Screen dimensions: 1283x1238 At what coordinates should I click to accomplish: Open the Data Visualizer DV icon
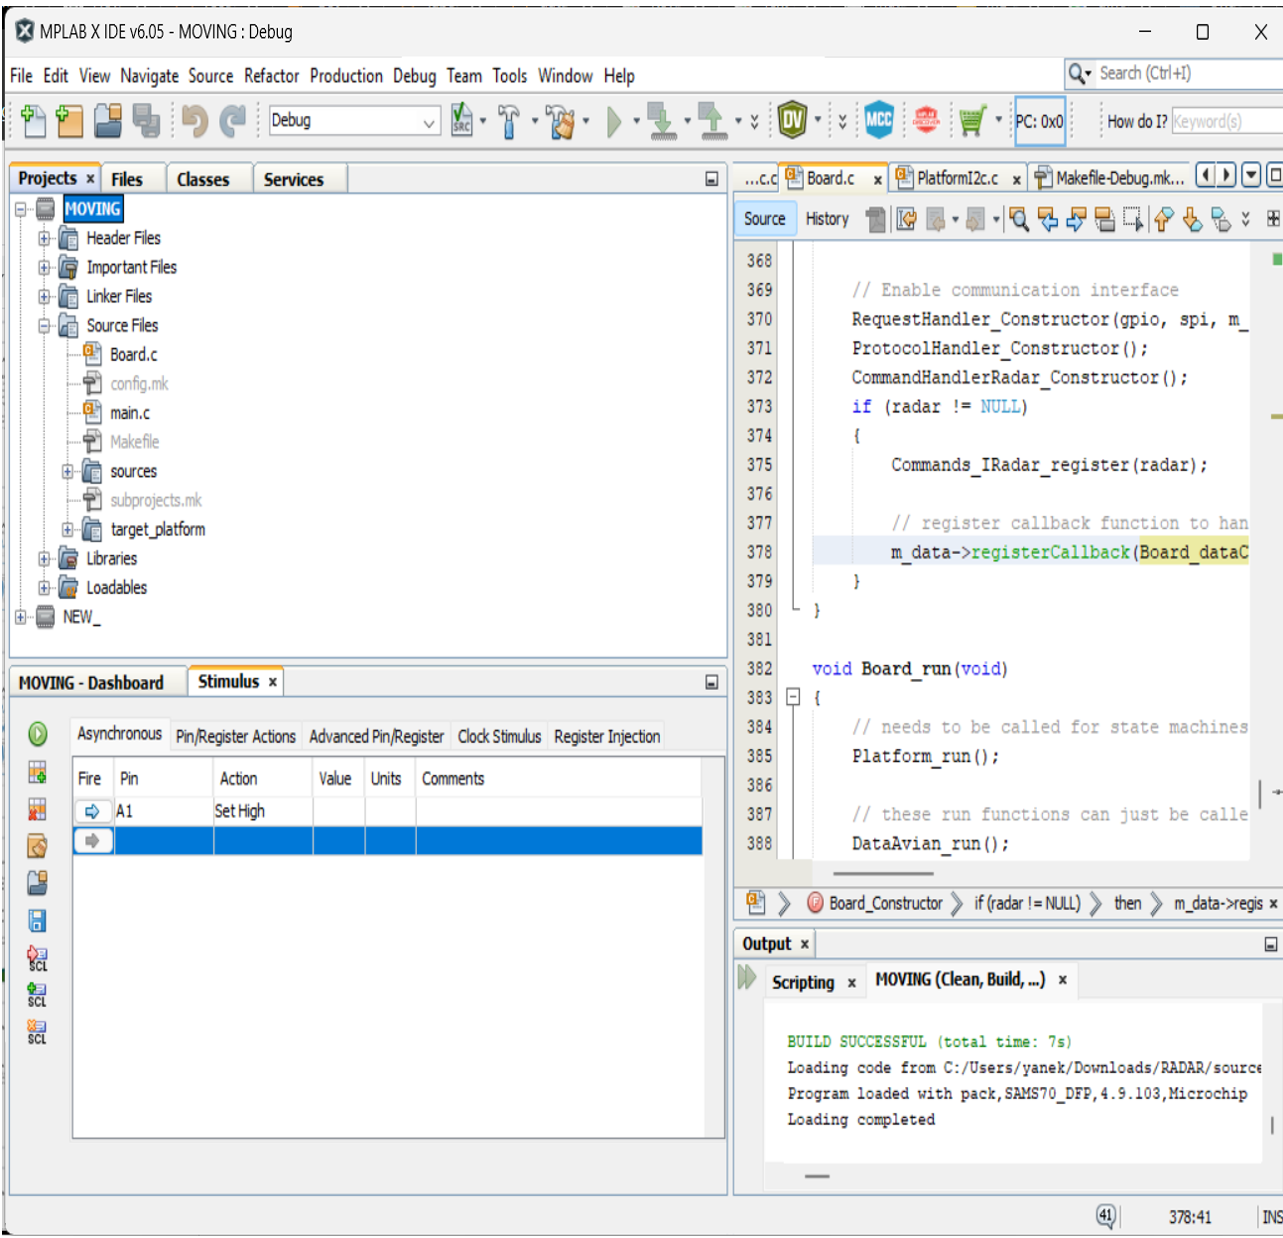792,121
